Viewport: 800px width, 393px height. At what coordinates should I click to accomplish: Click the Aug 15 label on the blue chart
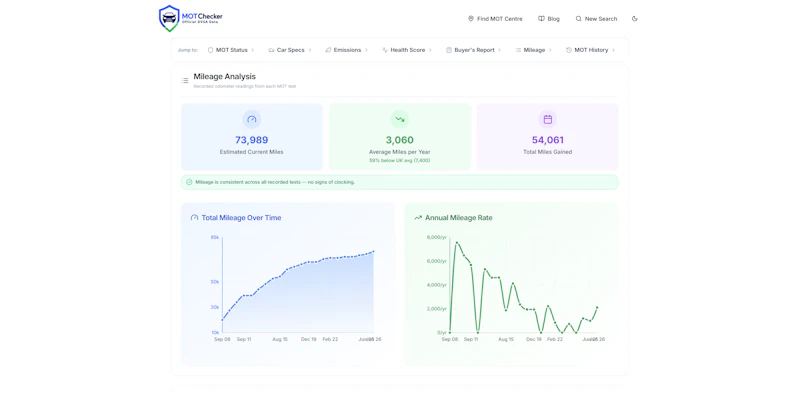pyautogui.click(x=280, y=339)
